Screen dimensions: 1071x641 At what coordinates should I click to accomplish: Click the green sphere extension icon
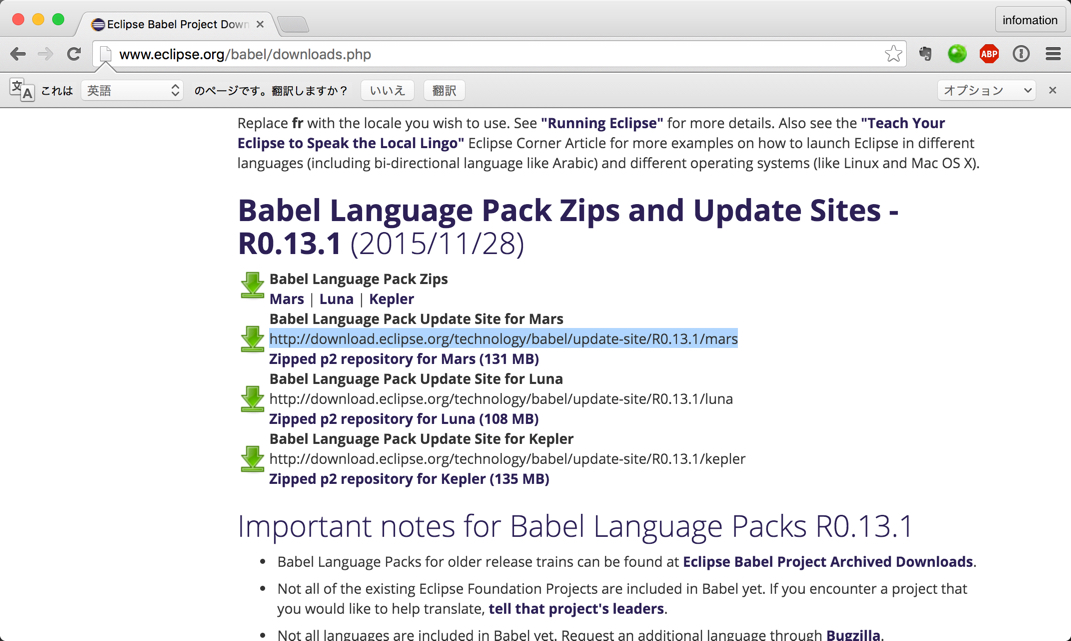tap(957, 54)
